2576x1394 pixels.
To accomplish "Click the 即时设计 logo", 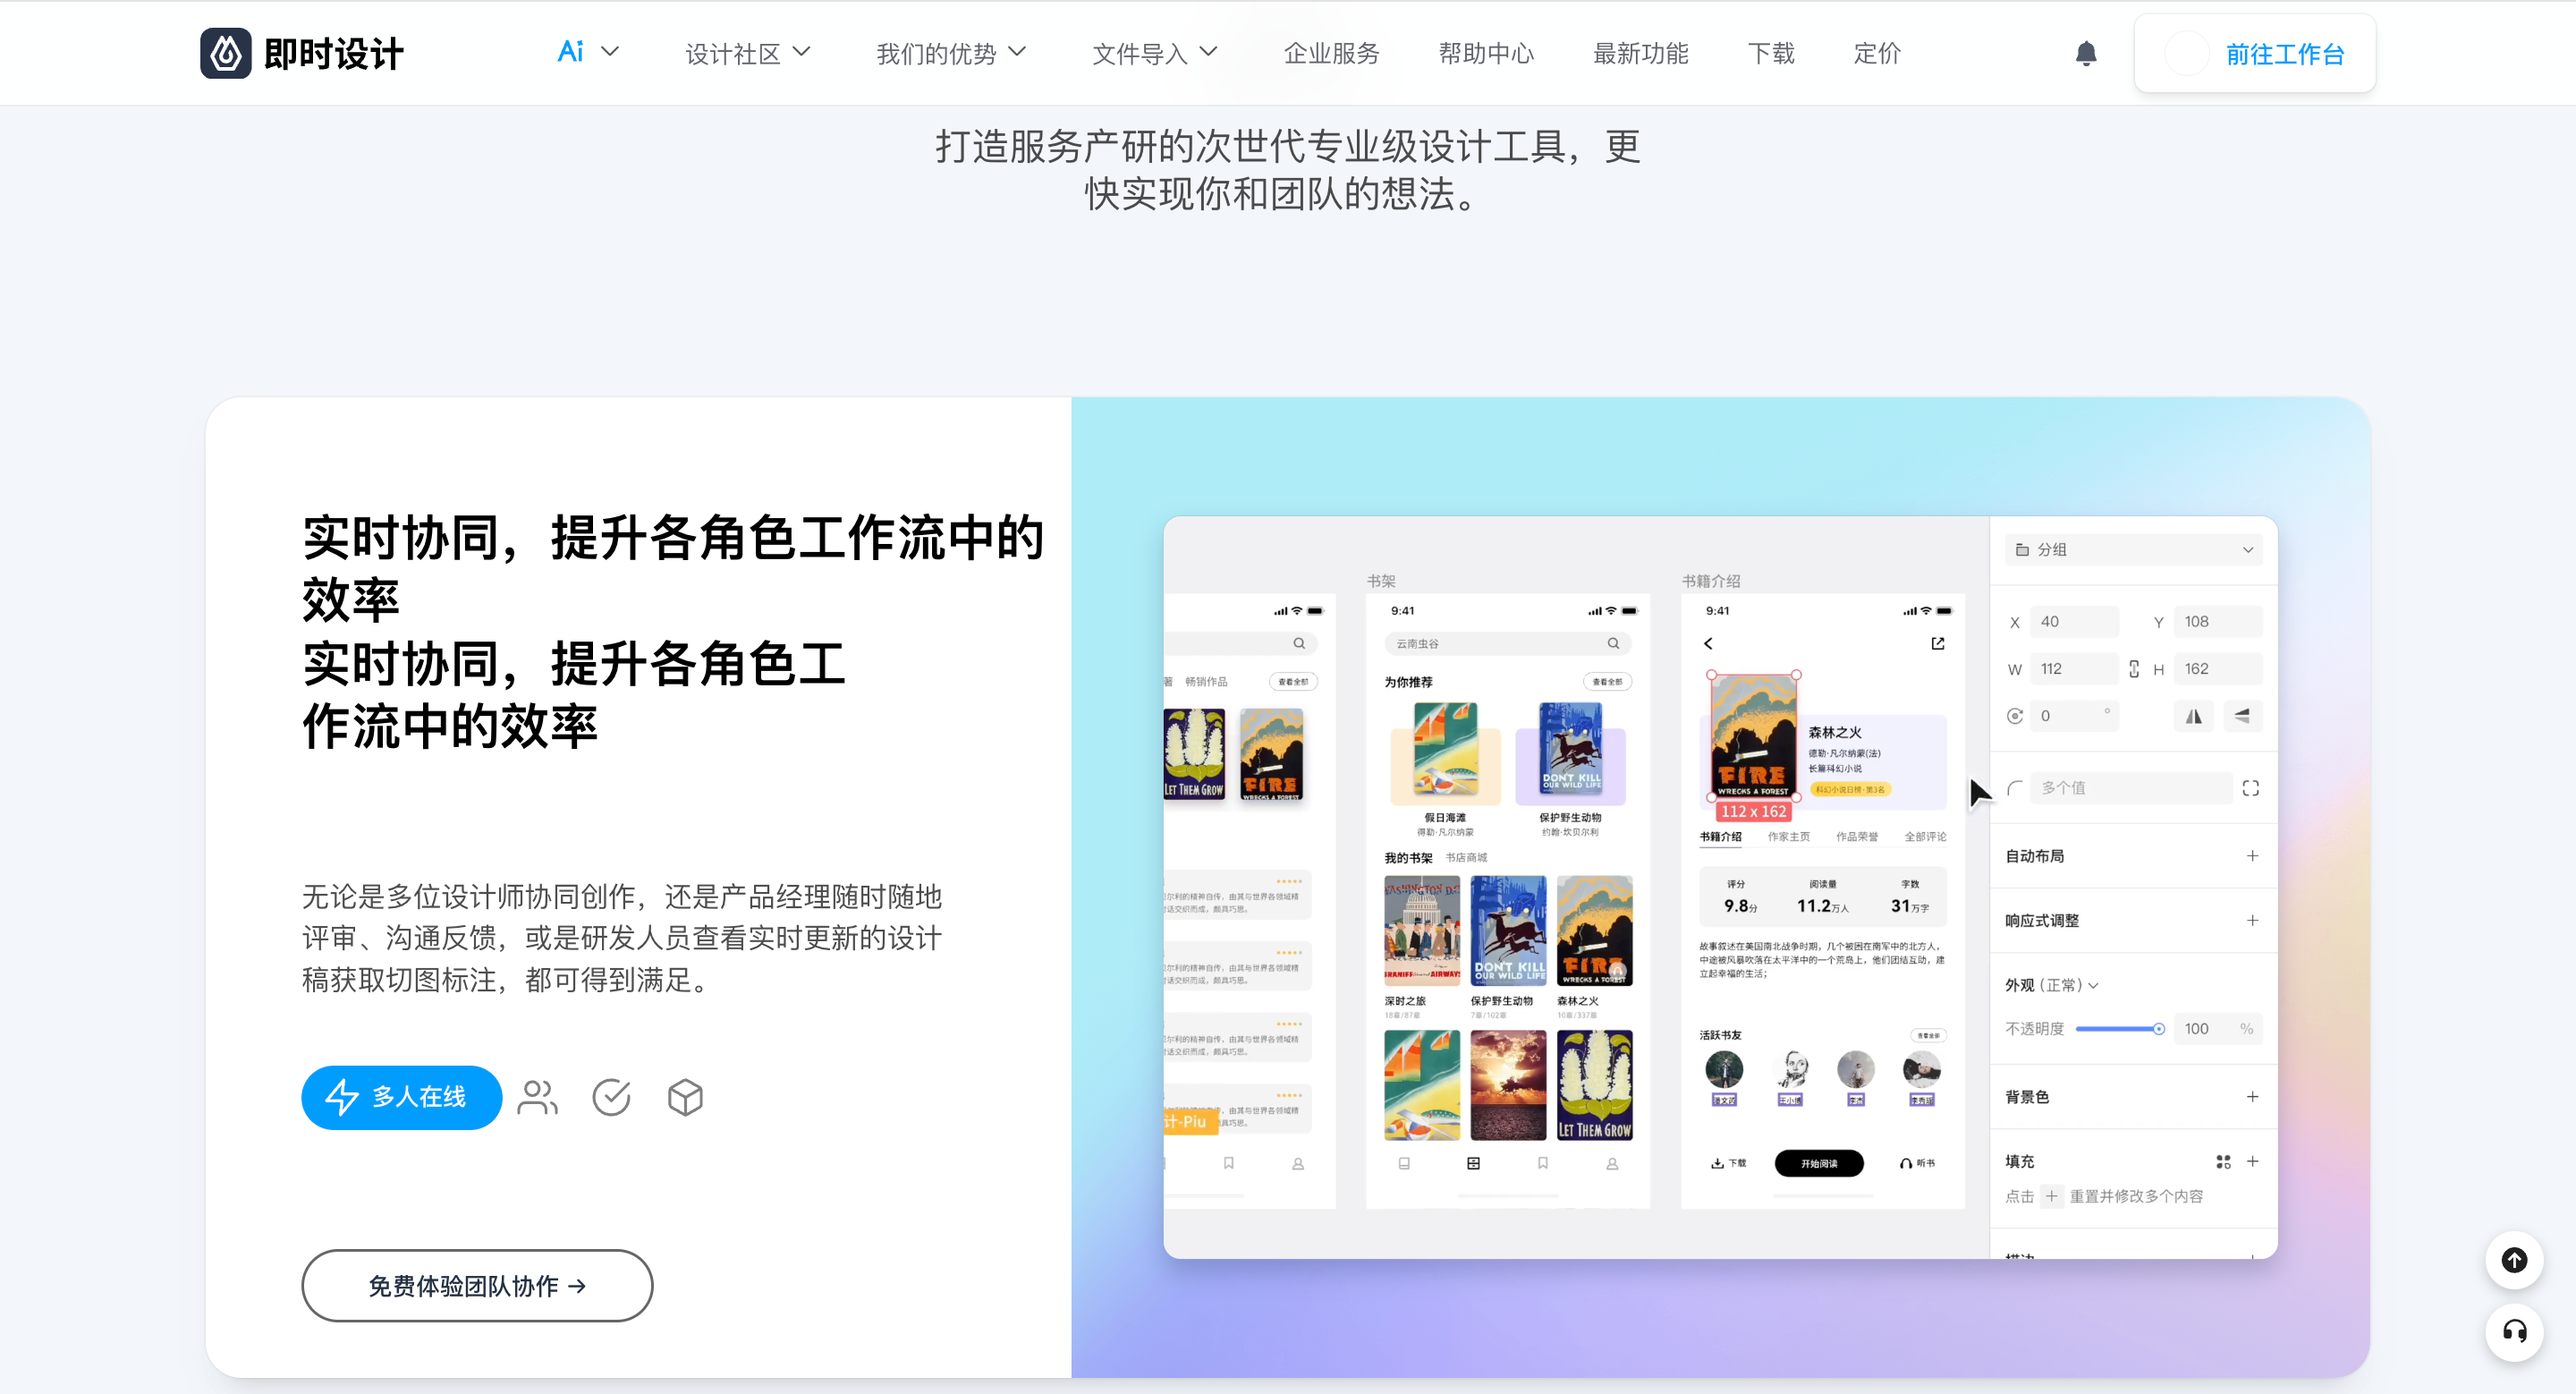I will (300, 53).
